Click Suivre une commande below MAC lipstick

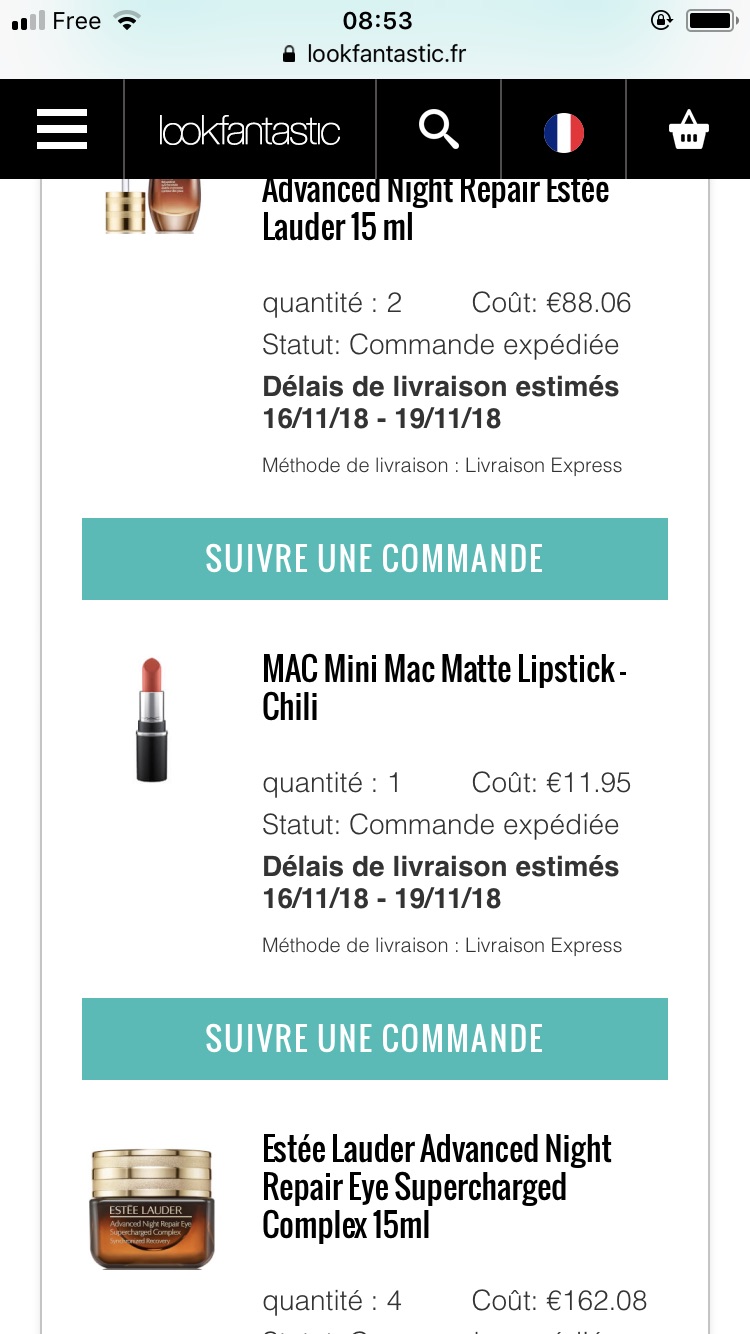(375, 1039)
